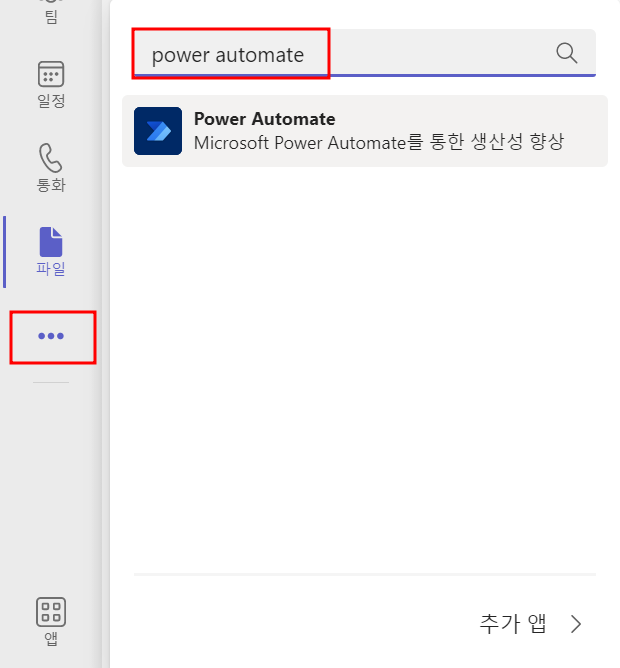Open the 추가 앱 (more apps) link

[x=513, y=624]
